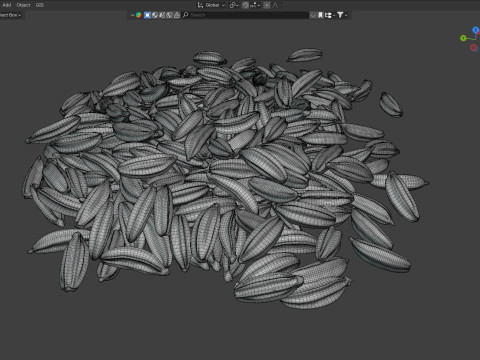Image resolution: width=480 pixels, height=360 pixels.
Task: Expand the asset browser mode chevron
Action: [132, 15]
